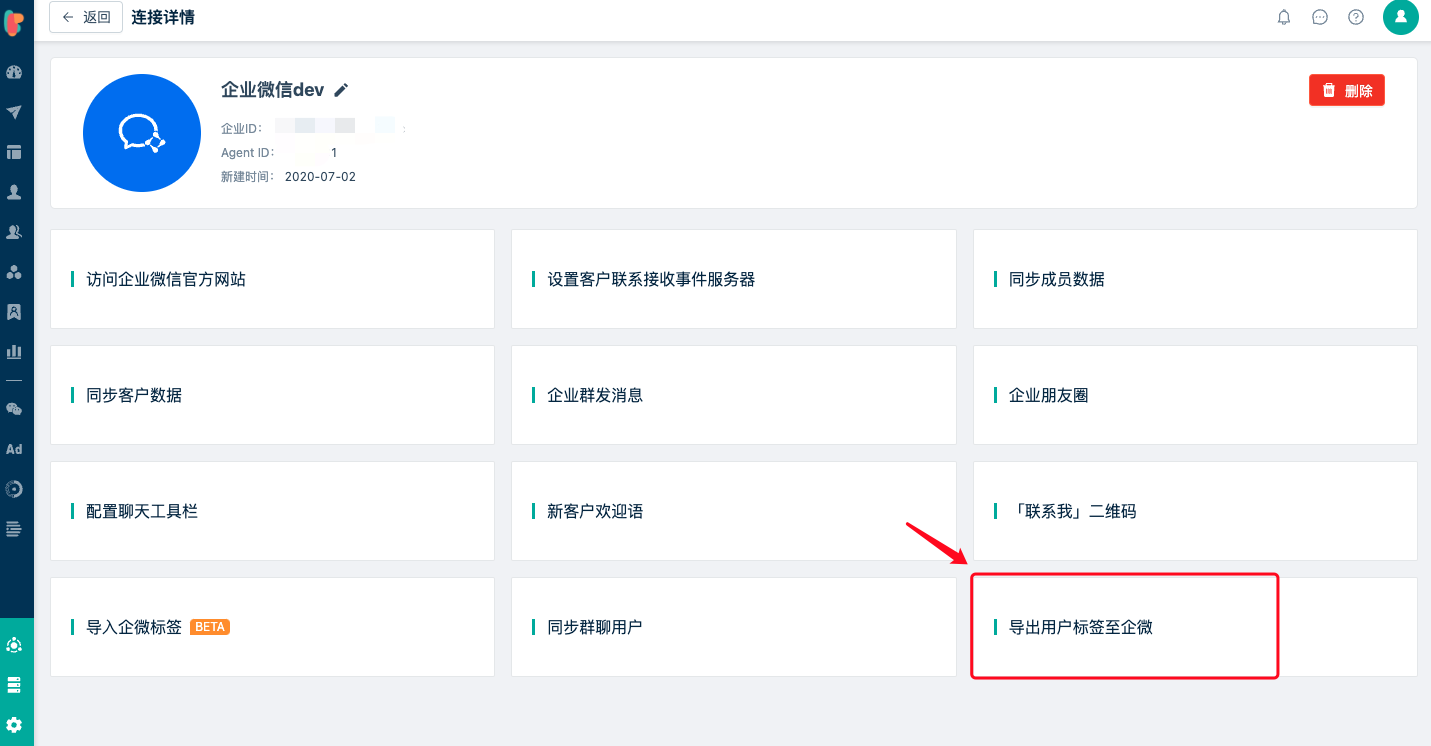The image size is (1431, 746).
Task: Open the 同步成员数据 card
Action: coord(1195,279)
